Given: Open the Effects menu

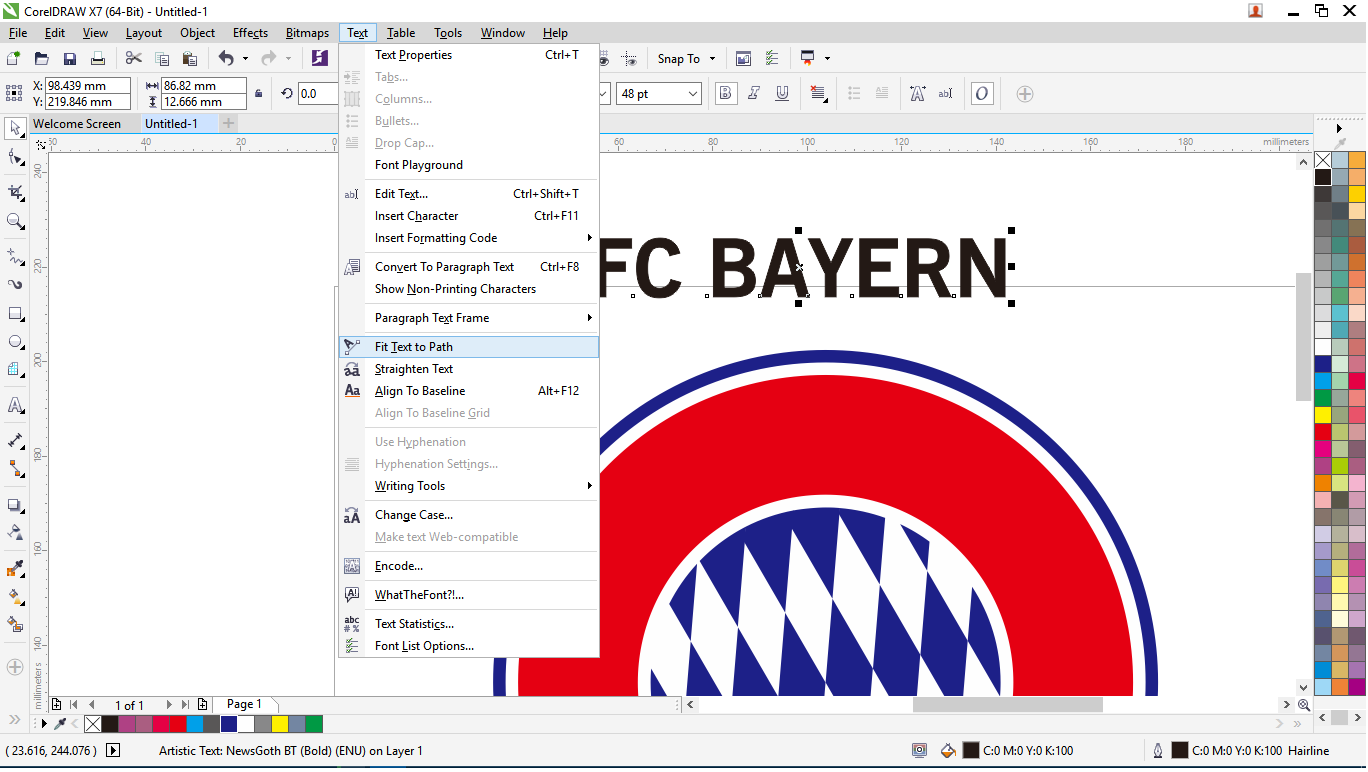Looking at the screenshot, I should point(250,33).
